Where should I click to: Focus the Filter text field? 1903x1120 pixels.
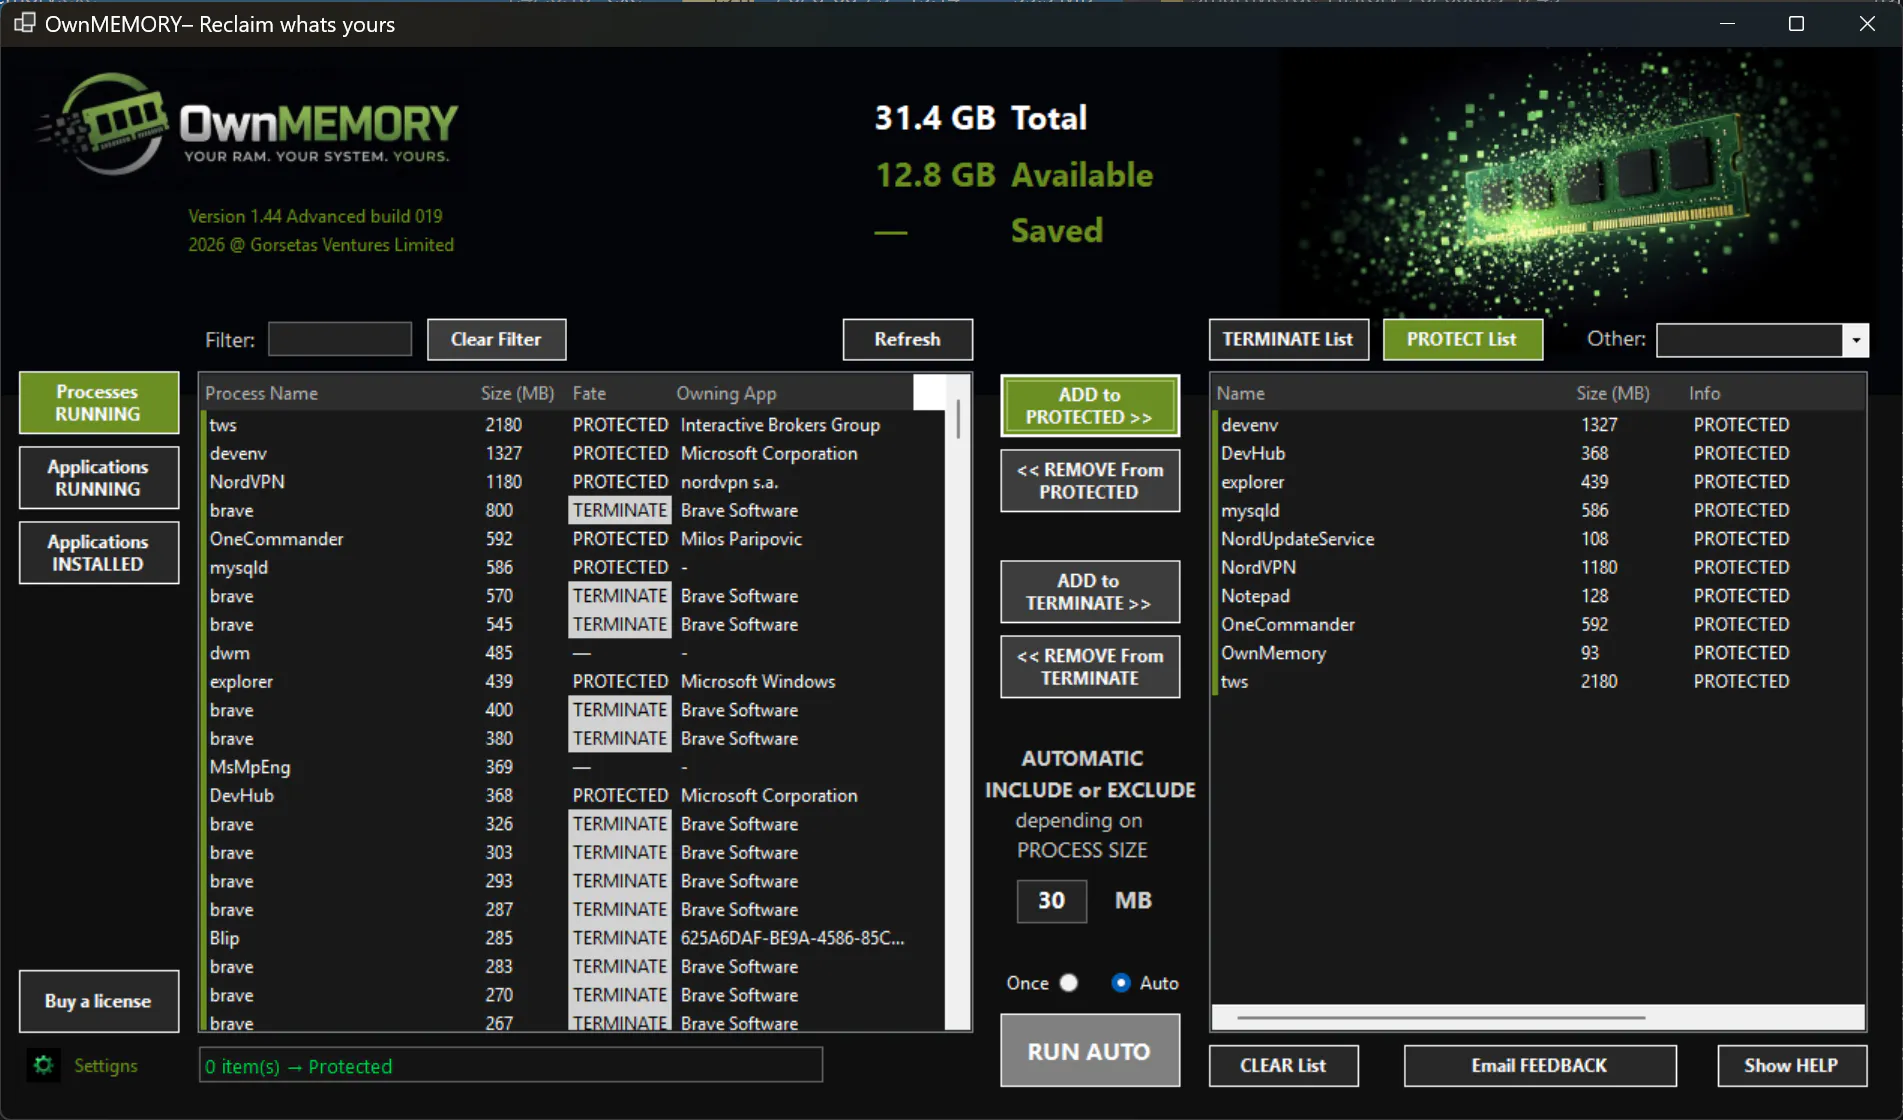pyautogui.click(x=340, y=339)
